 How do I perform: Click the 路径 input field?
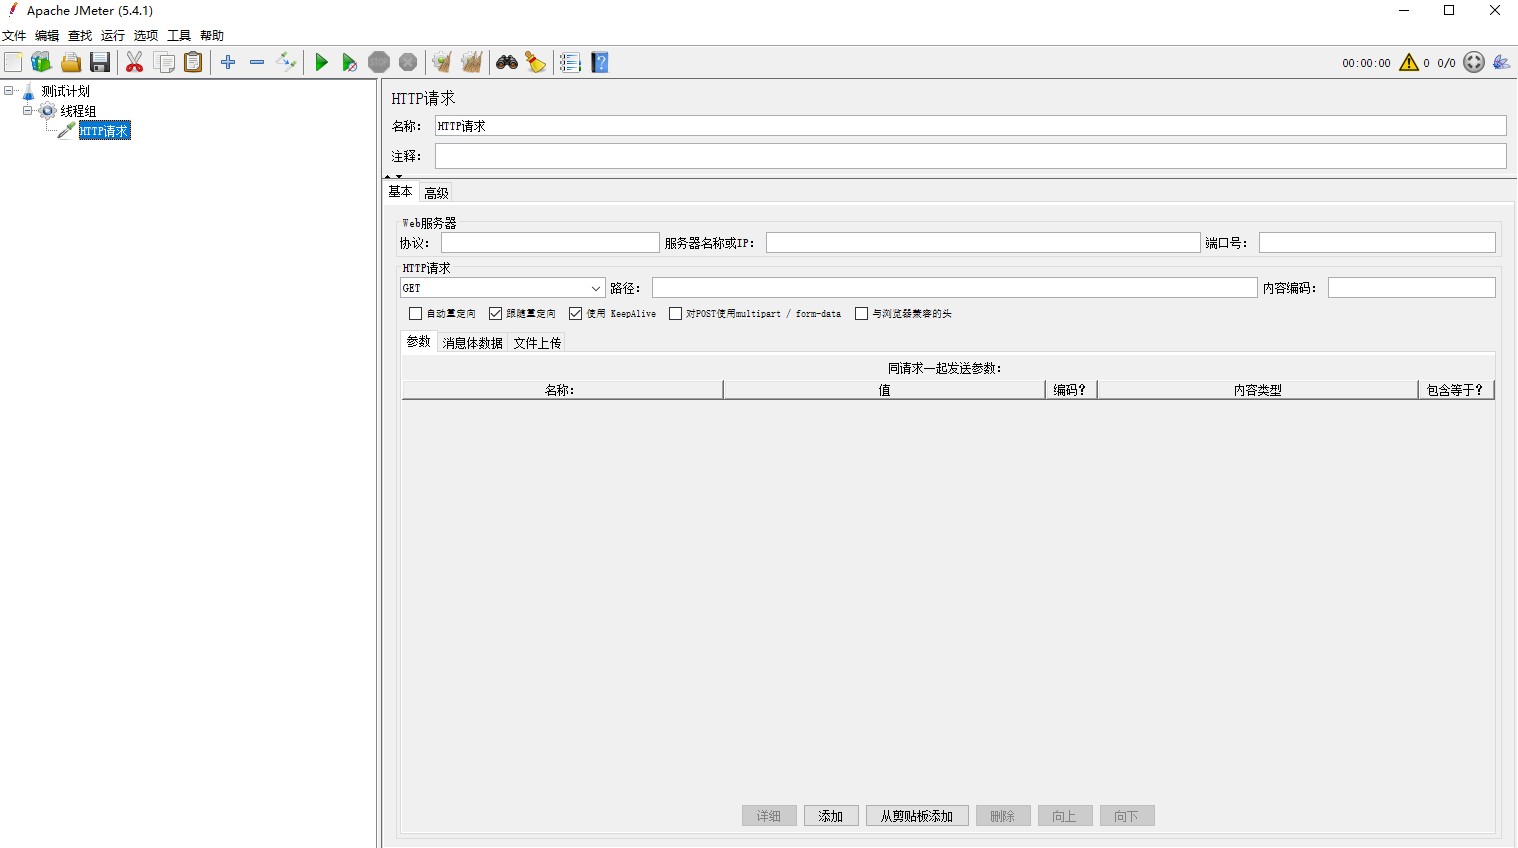[954, 288]
